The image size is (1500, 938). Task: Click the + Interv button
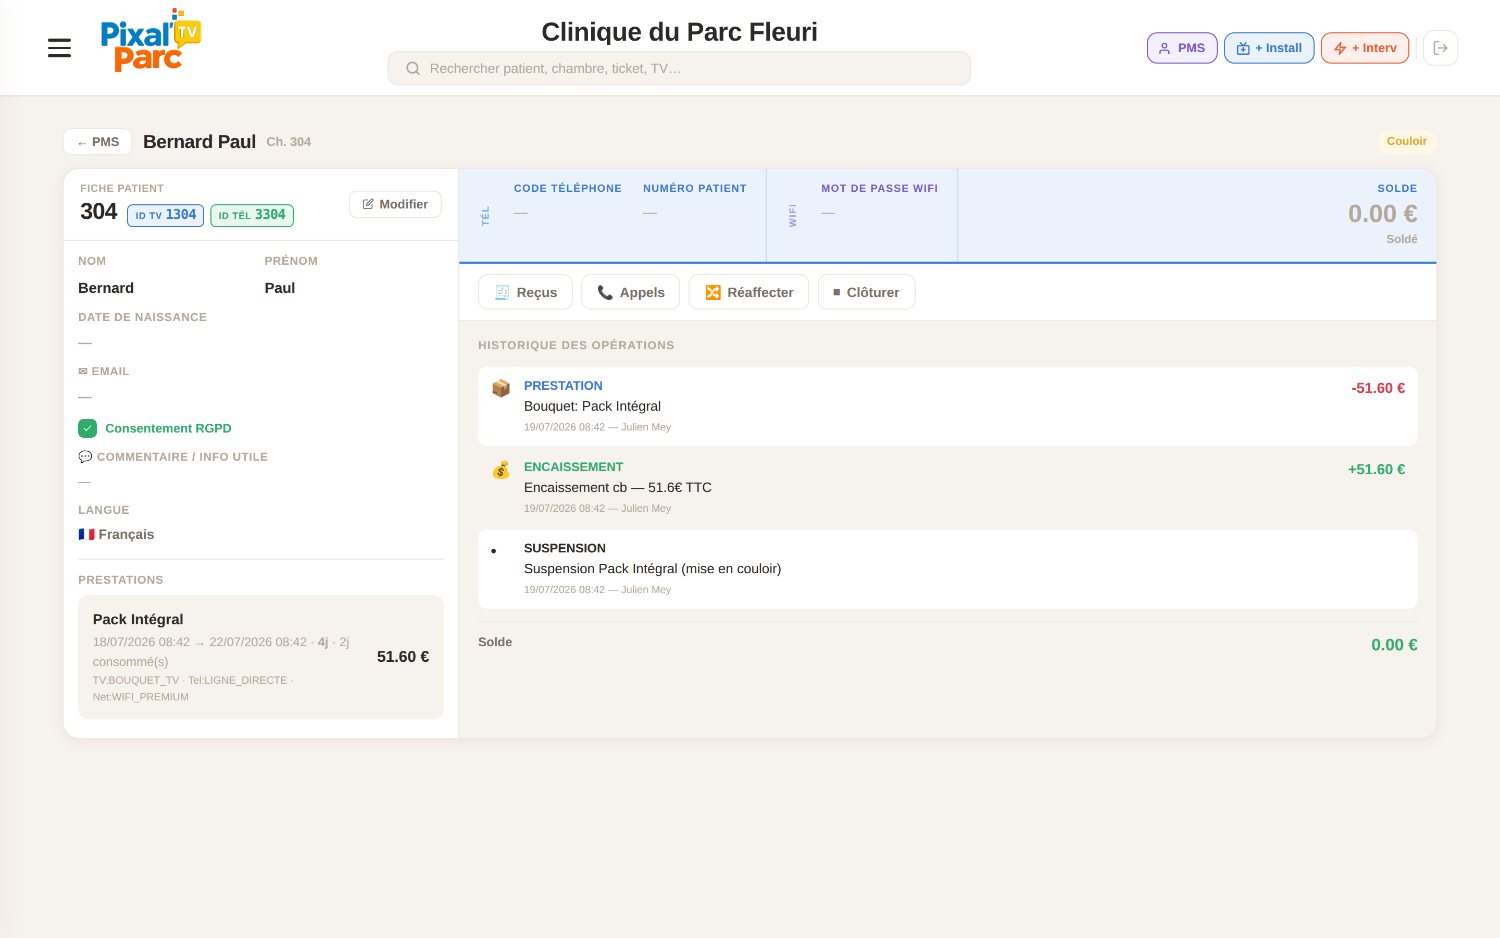[x=1365, y=48]
